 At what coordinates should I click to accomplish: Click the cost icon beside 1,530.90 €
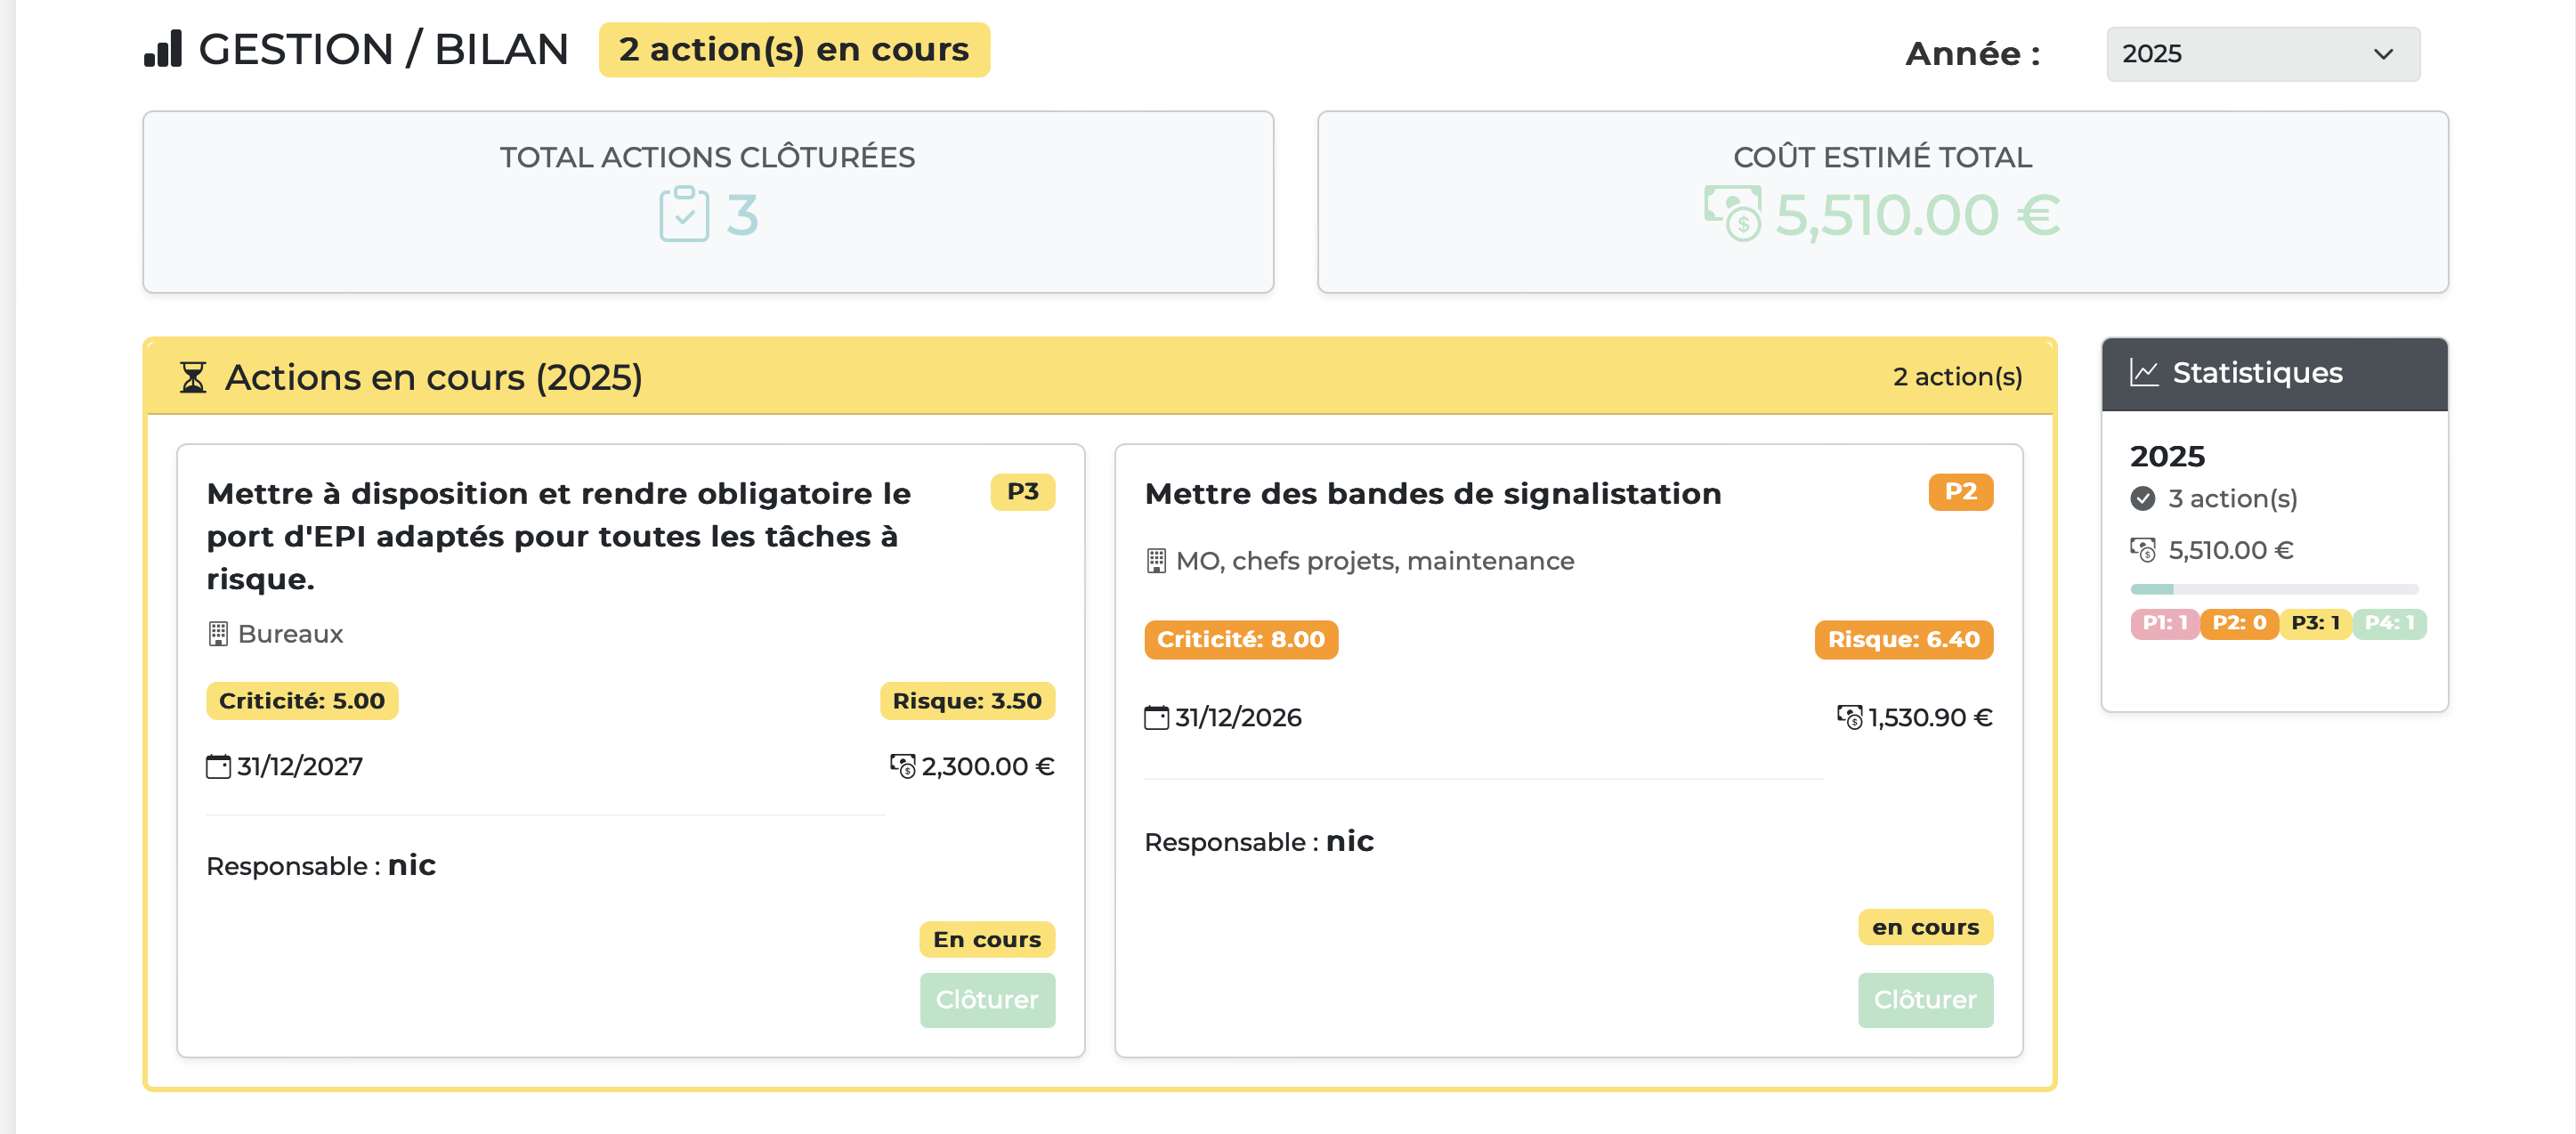click(1849, 717)
